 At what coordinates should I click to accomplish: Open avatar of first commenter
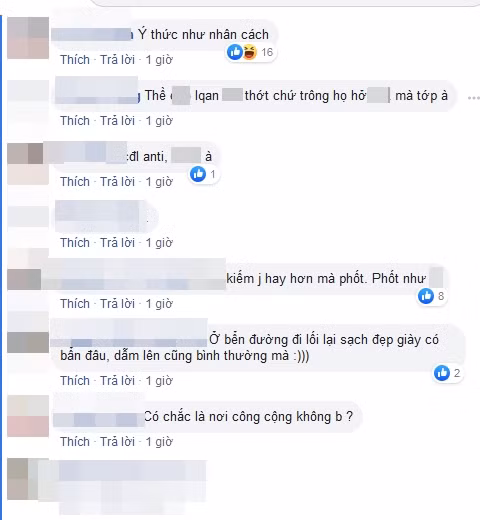coord(28,38)
